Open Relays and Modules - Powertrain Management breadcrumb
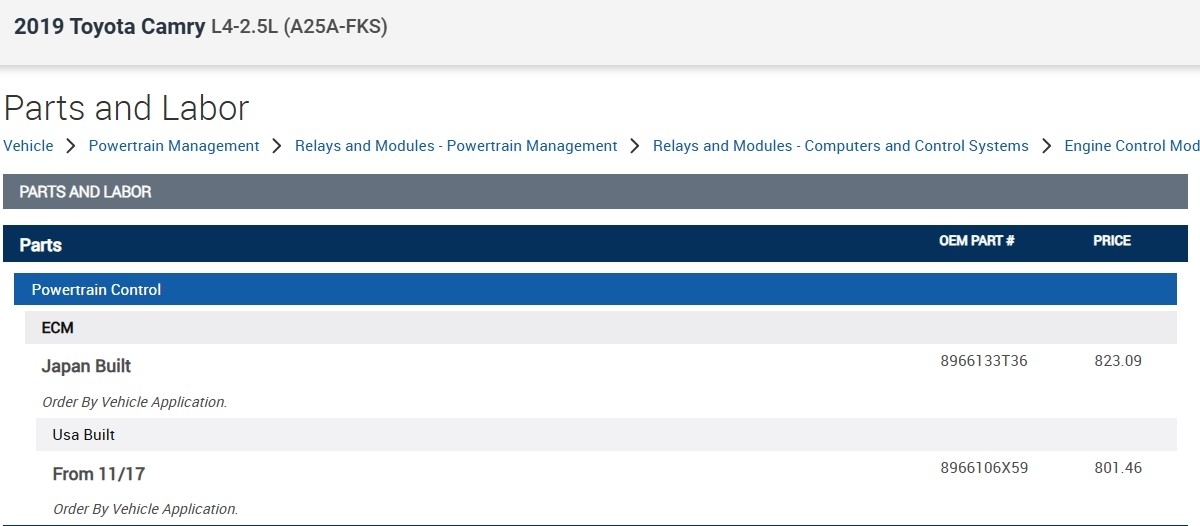 point(456,146)
